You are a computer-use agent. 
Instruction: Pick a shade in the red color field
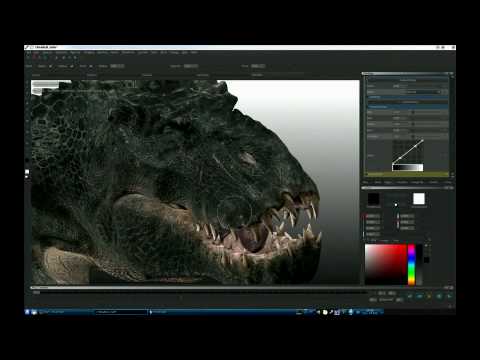(x=386, y=264)
